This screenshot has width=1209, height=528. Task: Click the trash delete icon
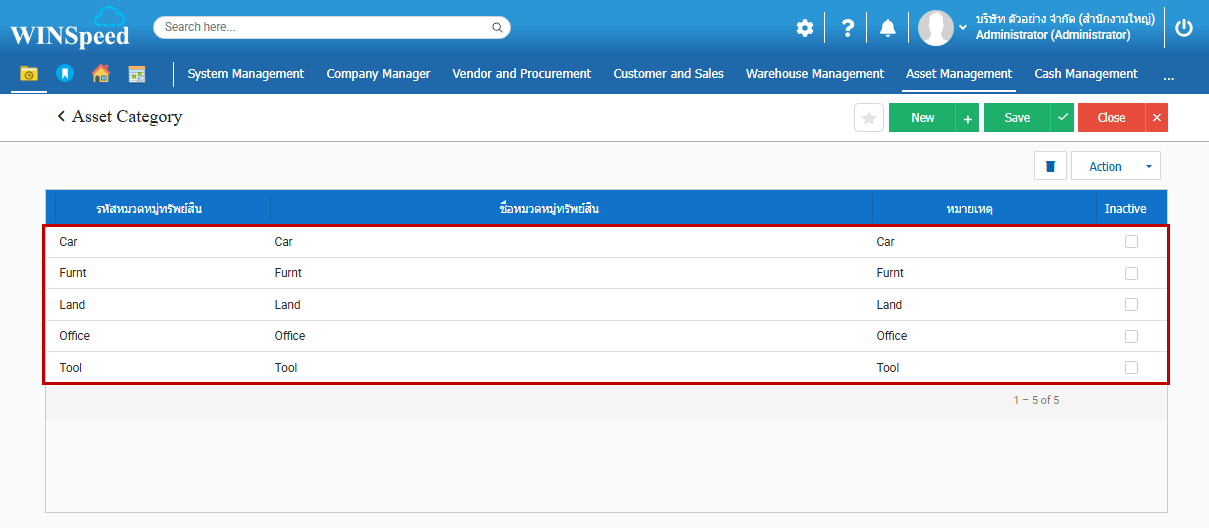point(1049,166)
